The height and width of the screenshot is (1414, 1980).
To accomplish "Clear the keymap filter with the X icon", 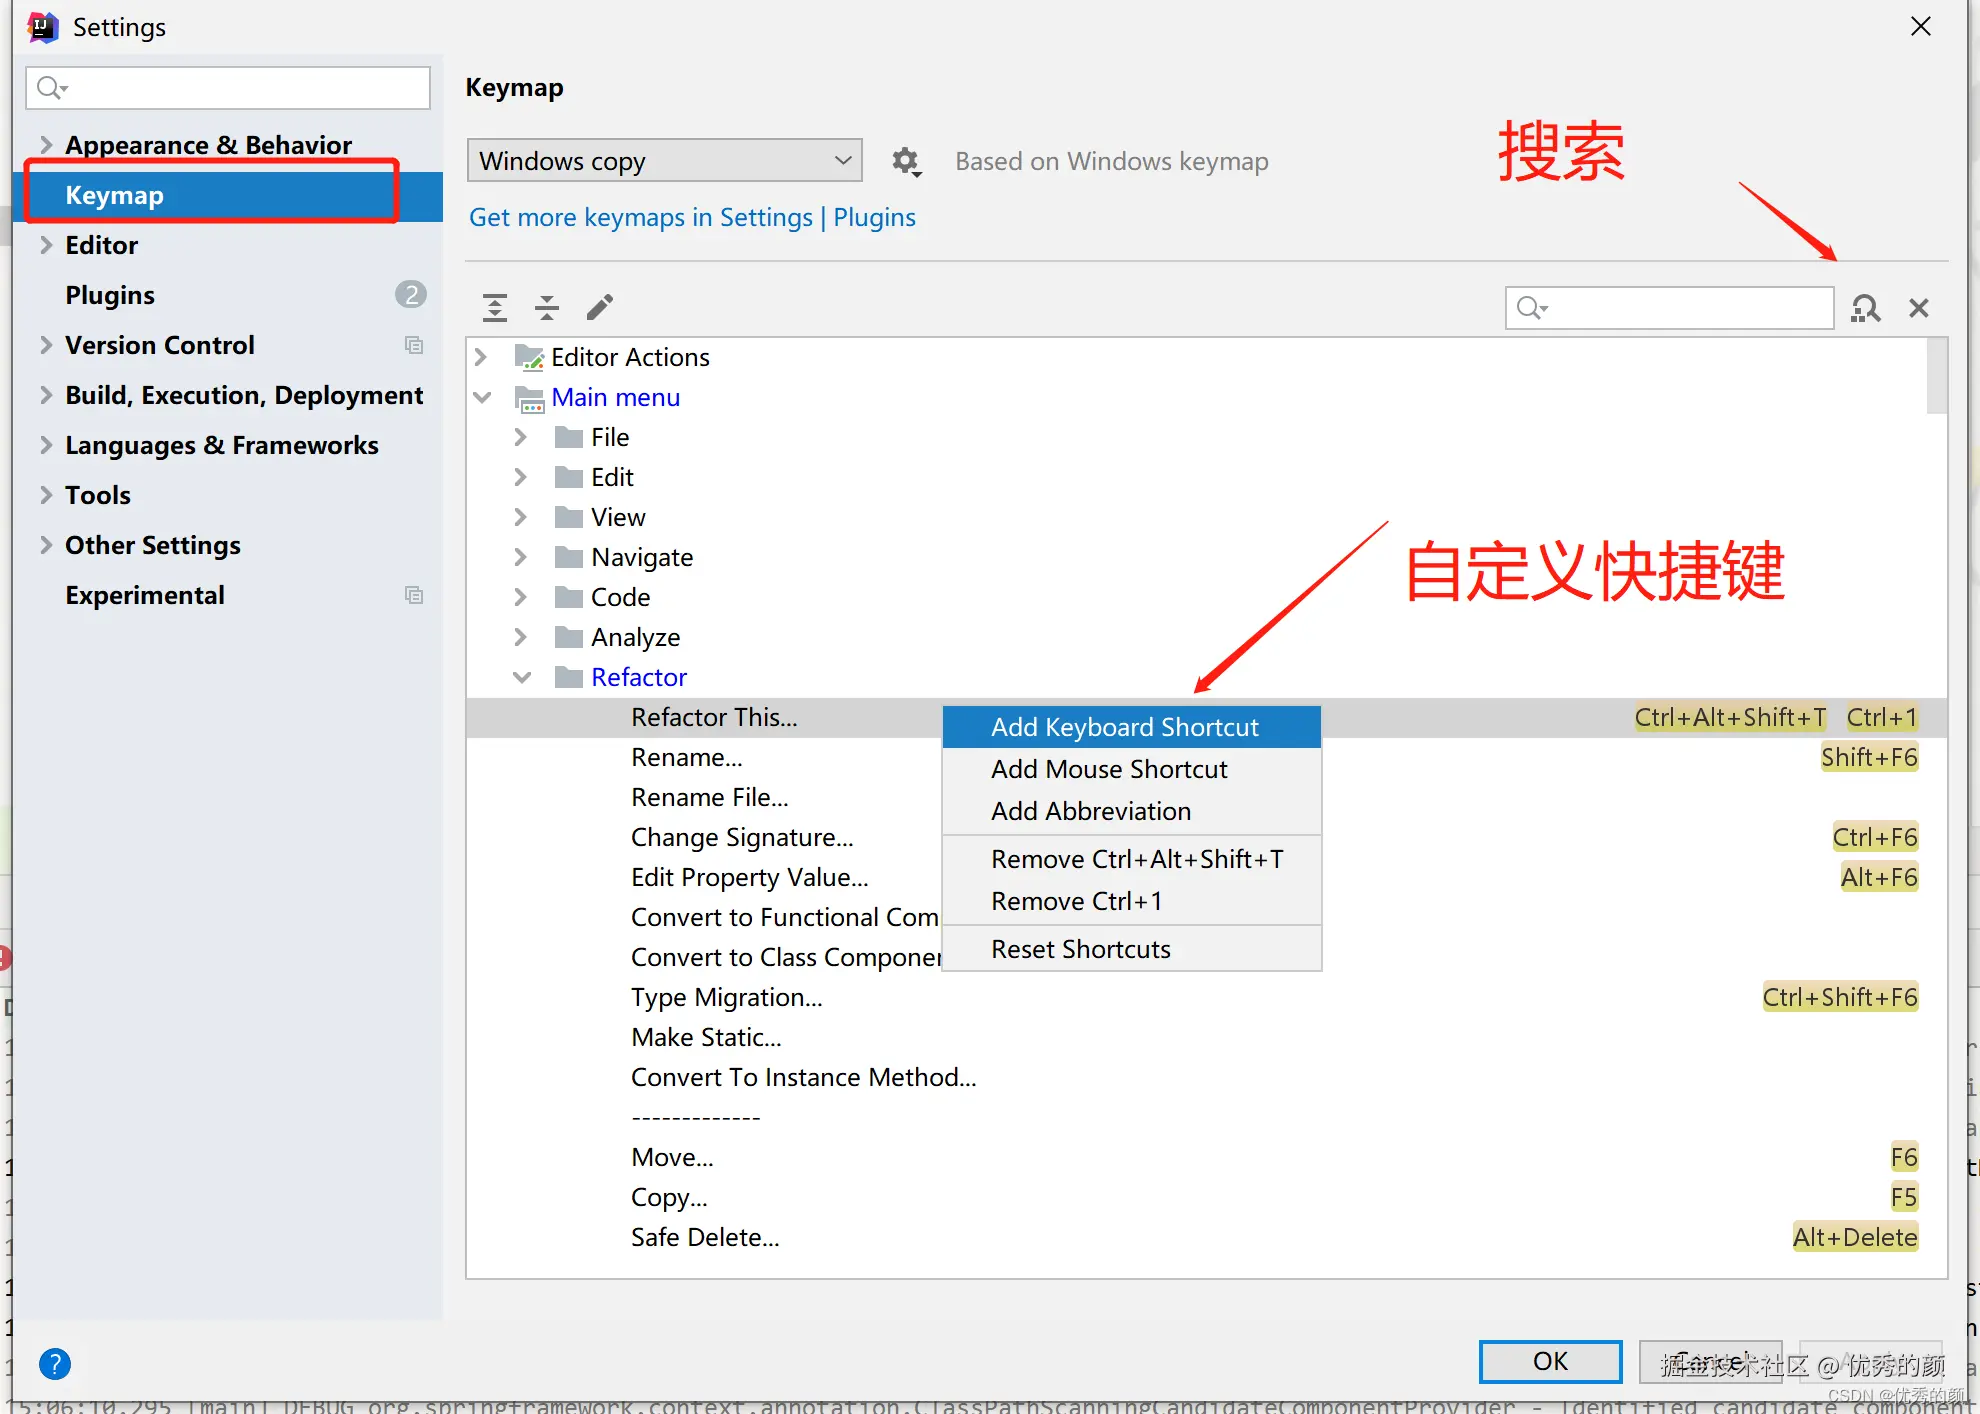I will (1918, 308).
